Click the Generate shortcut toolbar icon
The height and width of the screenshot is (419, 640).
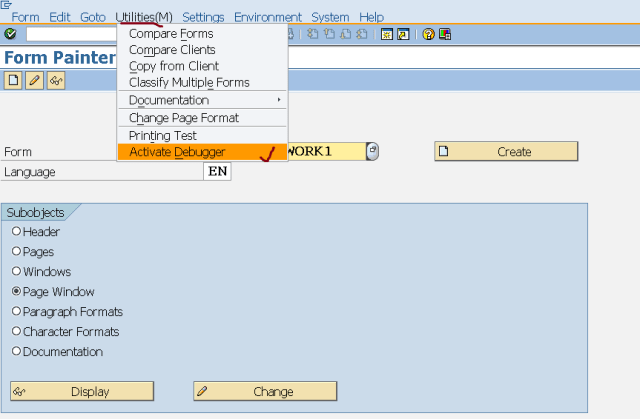[x=403, y=34]
